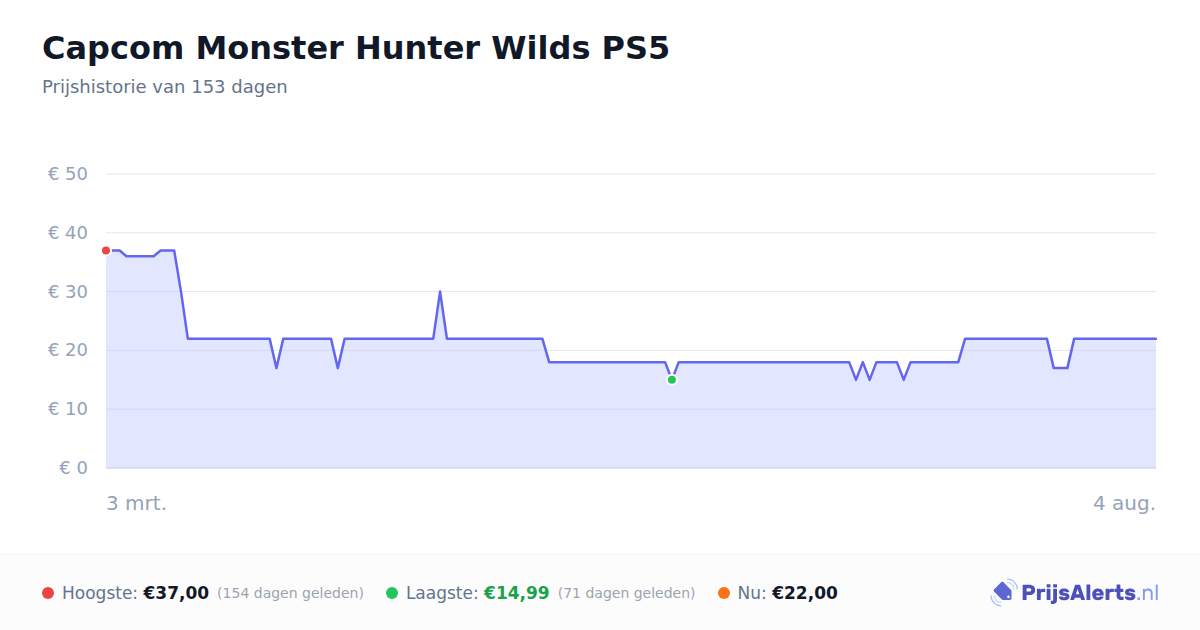Click the €37,00 highest price value

pyautogui.click(x=176, y=593)
